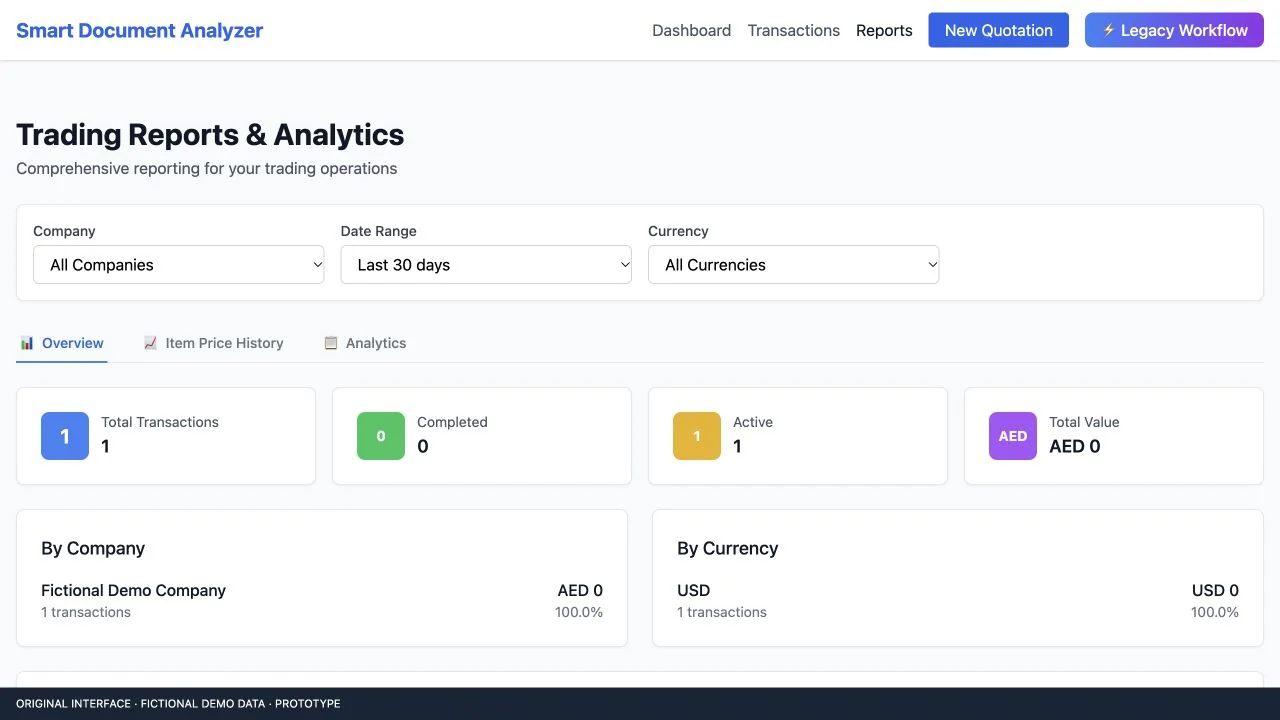Launch the Legacy Workflow button
This screenshot has height=720, width=1280.
click(1175, 30)
